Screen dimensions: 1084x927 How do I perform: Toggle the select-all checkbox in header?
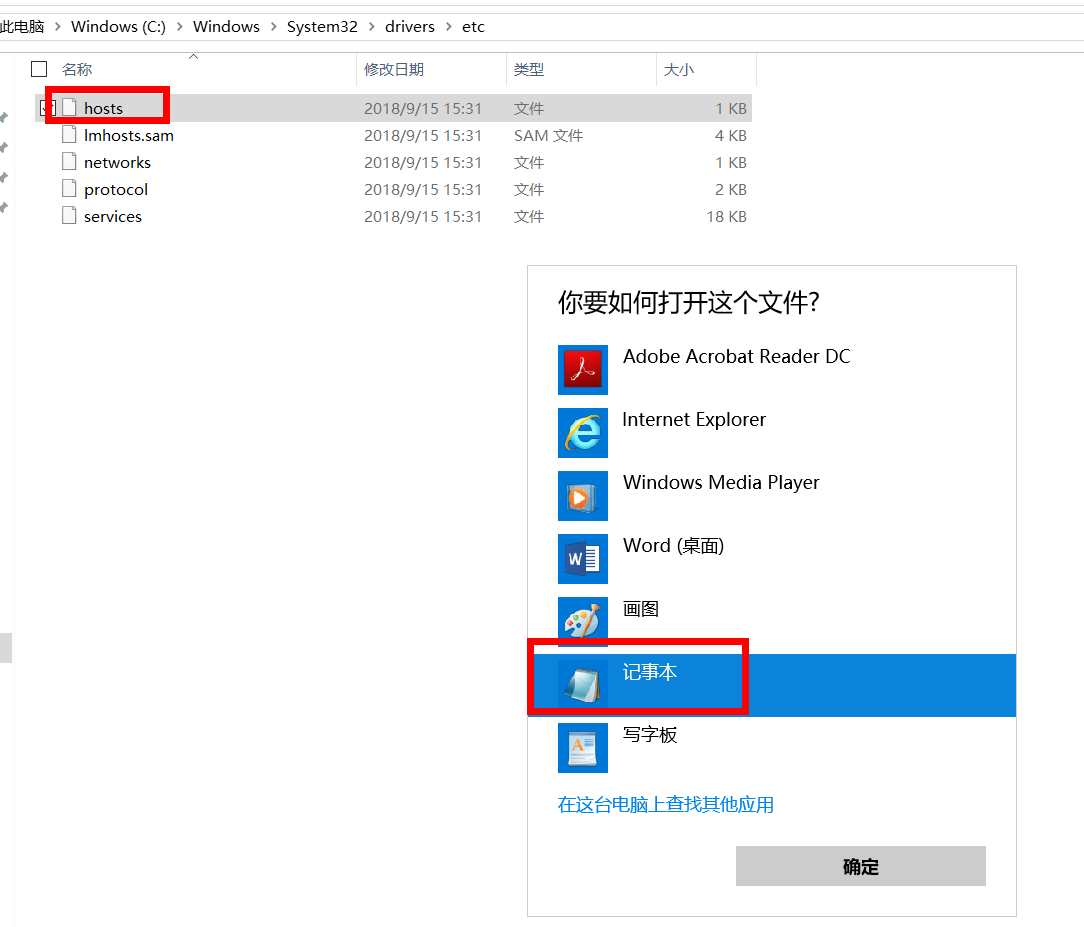click(x=39, y=69)
